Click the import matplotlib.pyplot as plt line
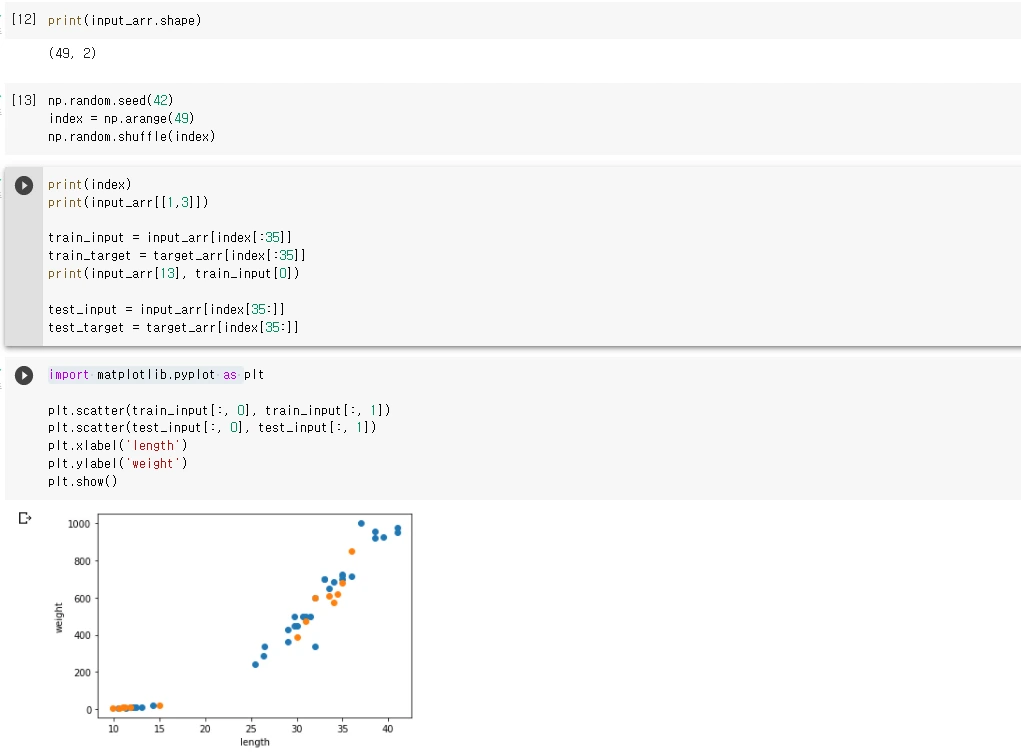This screenshot has height=754, width=1021. tap(156, 375)
